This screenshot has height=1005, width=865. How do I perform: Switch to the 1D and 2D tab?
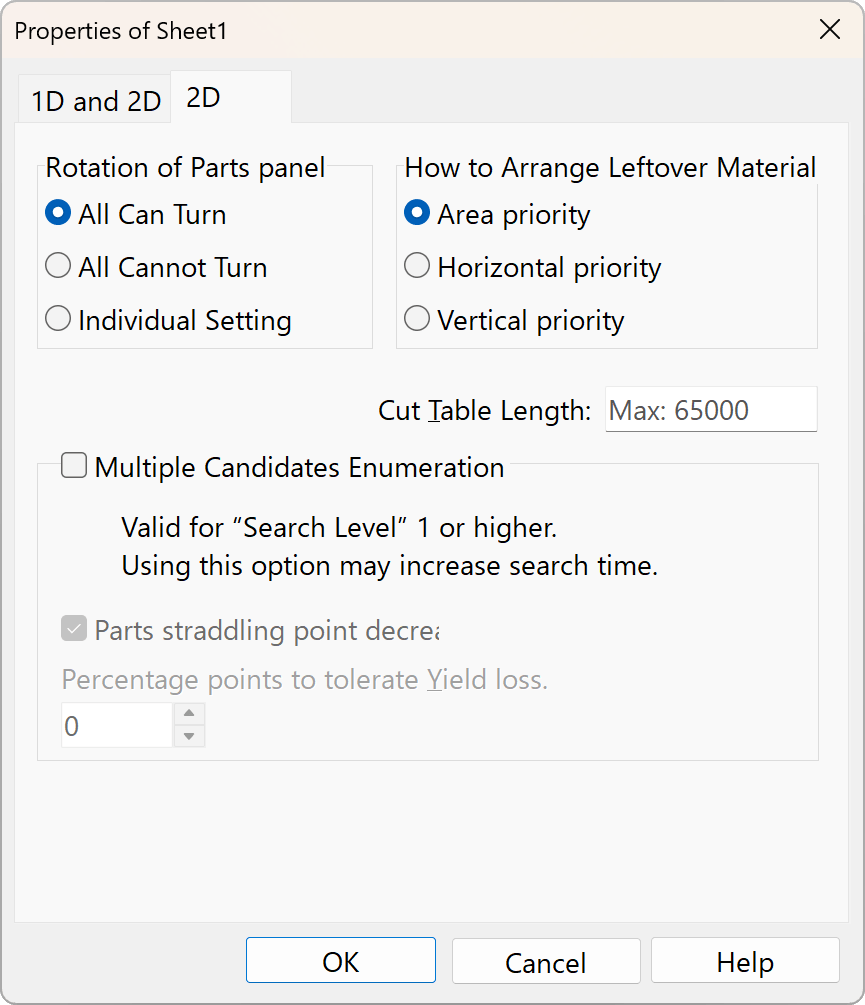(96, 101)
